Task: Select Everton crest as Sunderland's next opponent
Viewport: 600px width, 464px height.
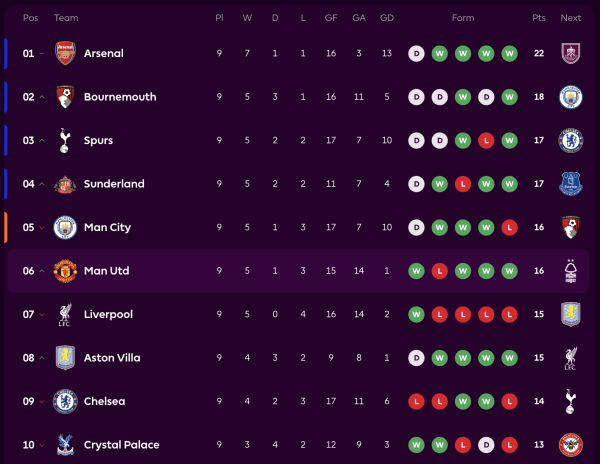Action: (571, 184)
